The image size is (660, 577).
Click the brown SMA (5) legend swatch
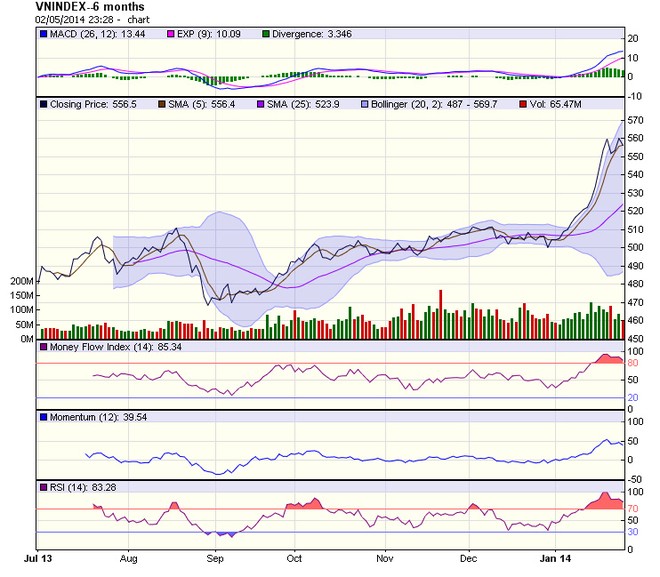164,103
